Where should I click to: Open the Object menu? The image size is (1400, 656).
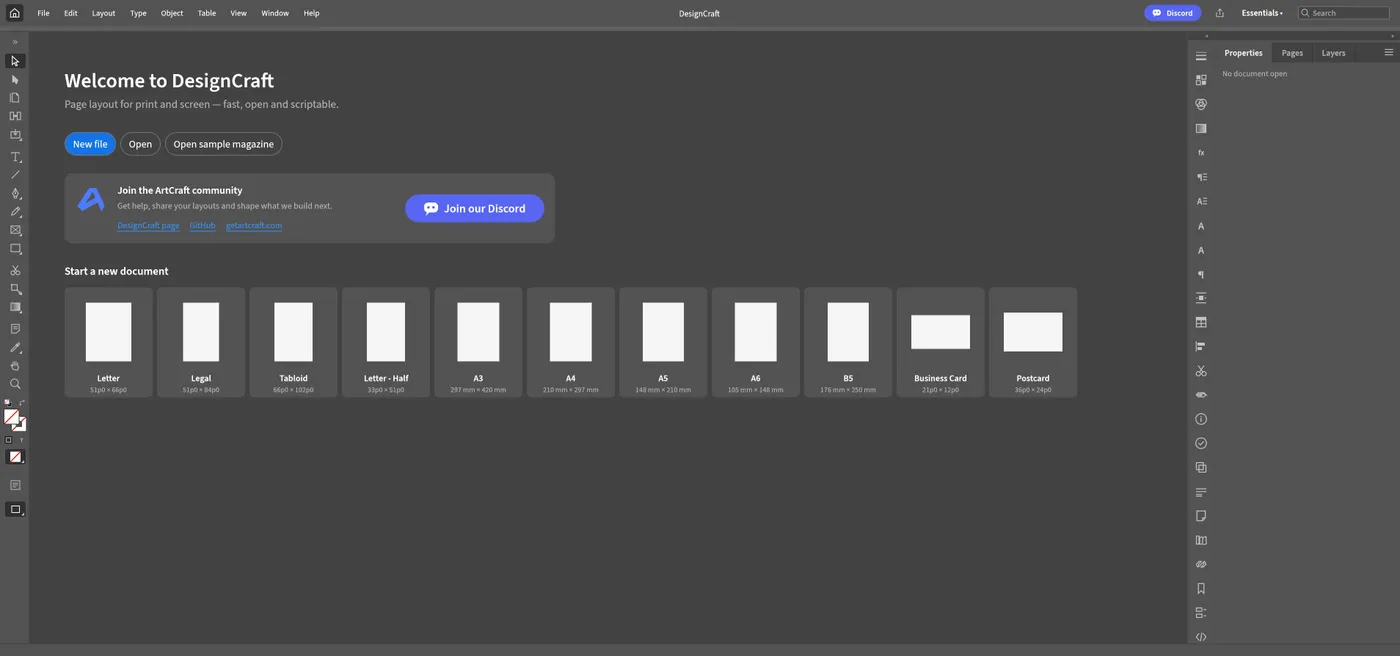tap(172, 13)
